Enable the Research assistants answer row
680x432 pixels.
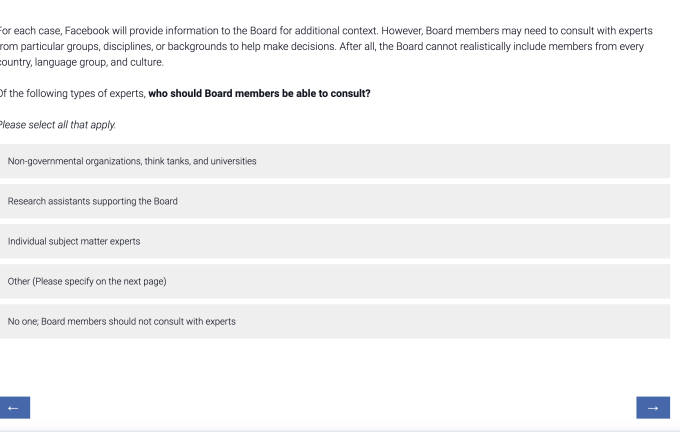coord(334,201)
